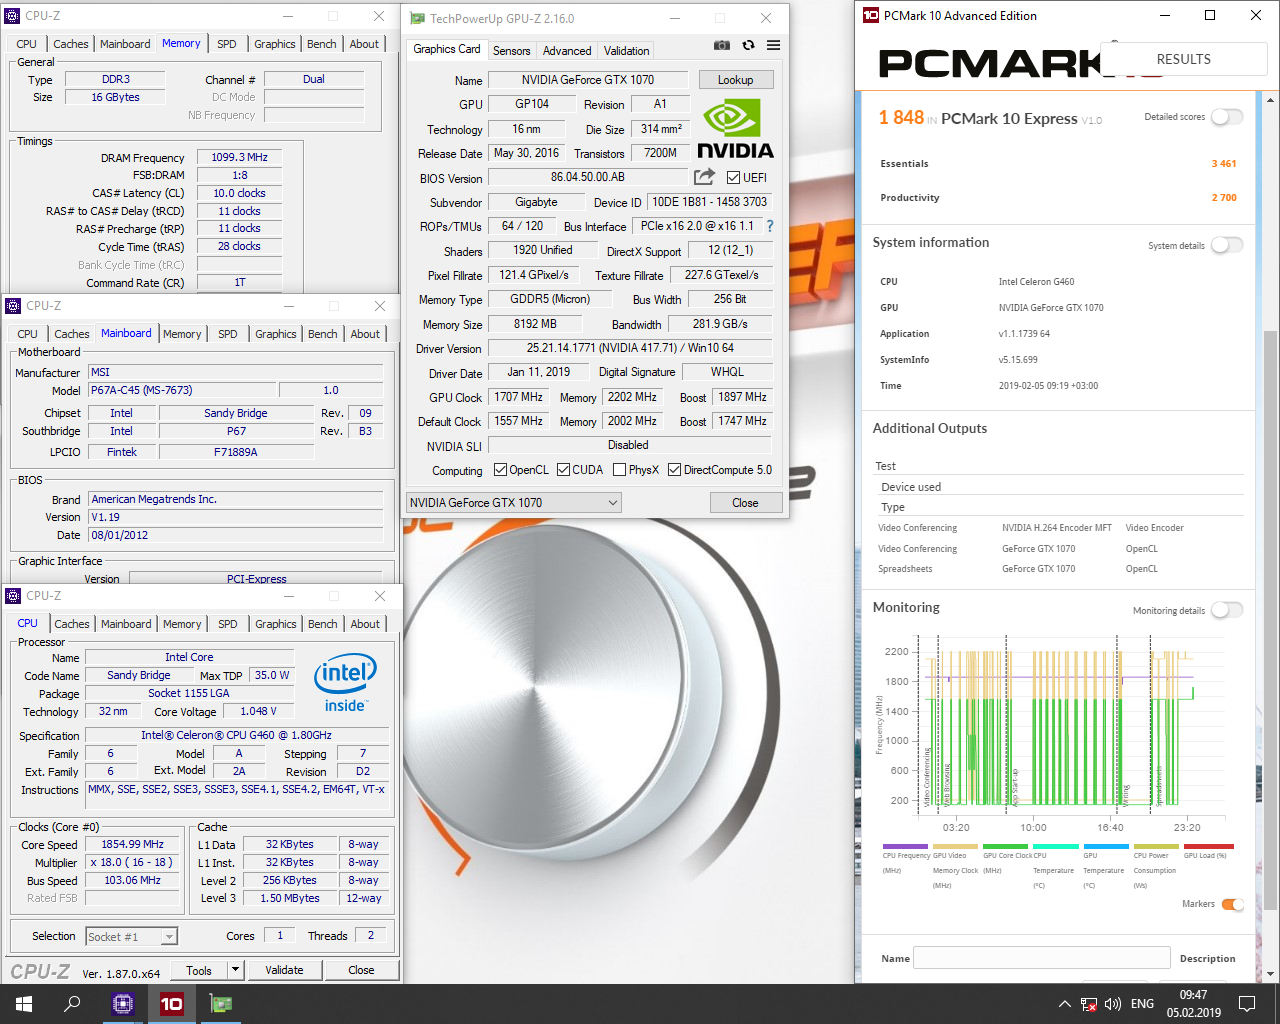
Task: Click the PCMark scrollbar up arrow
Action: [1271, 101]
